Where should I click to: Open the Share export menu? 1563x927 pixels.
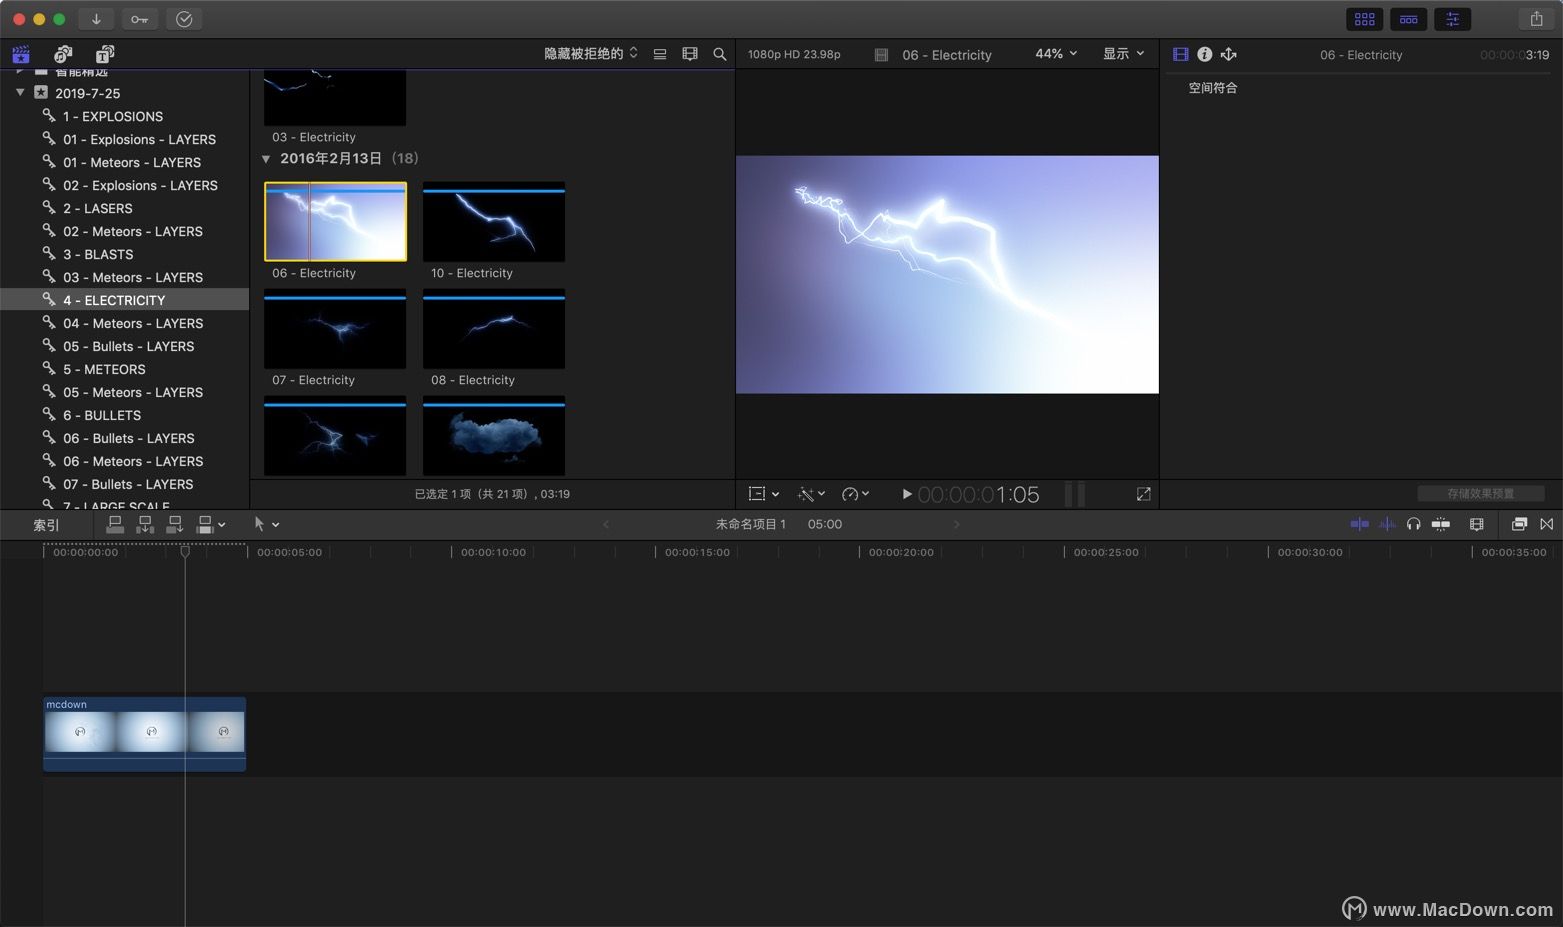tap(1536, 19)
